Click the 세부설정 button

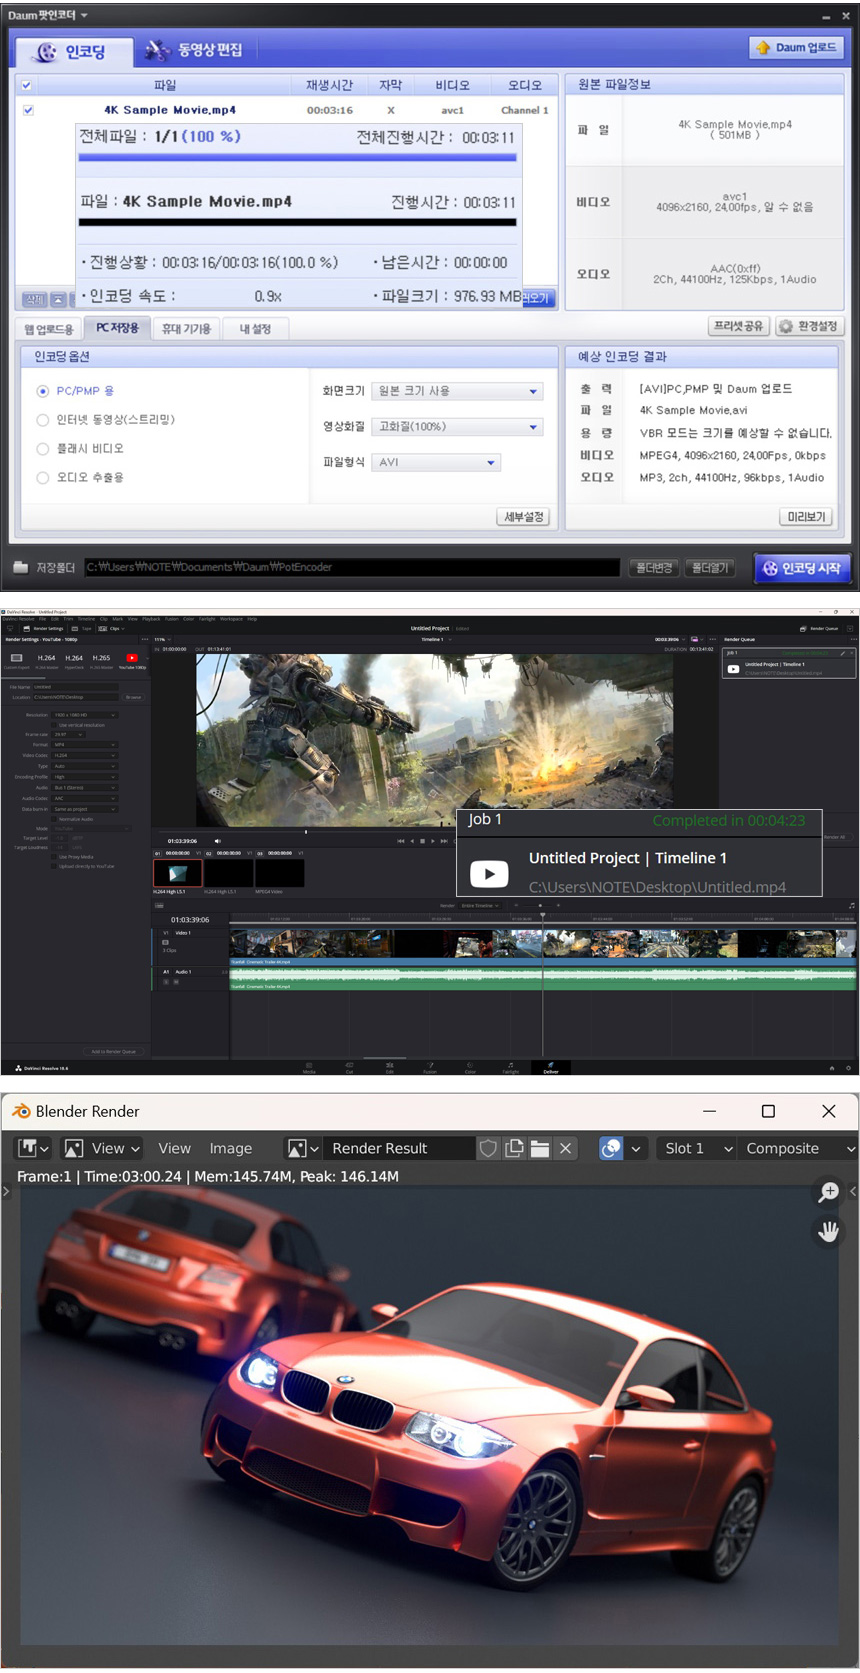pos(523,516)
